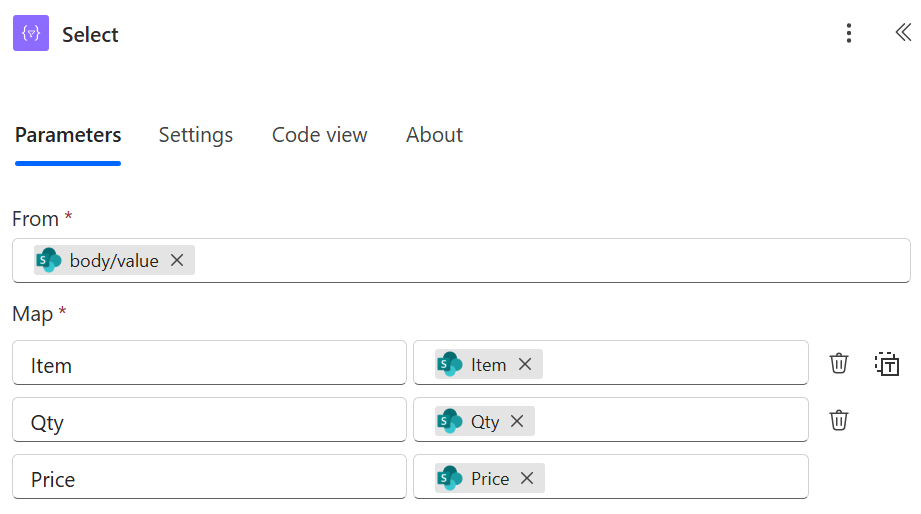Switch to Code view tab

tap(319, 135)
